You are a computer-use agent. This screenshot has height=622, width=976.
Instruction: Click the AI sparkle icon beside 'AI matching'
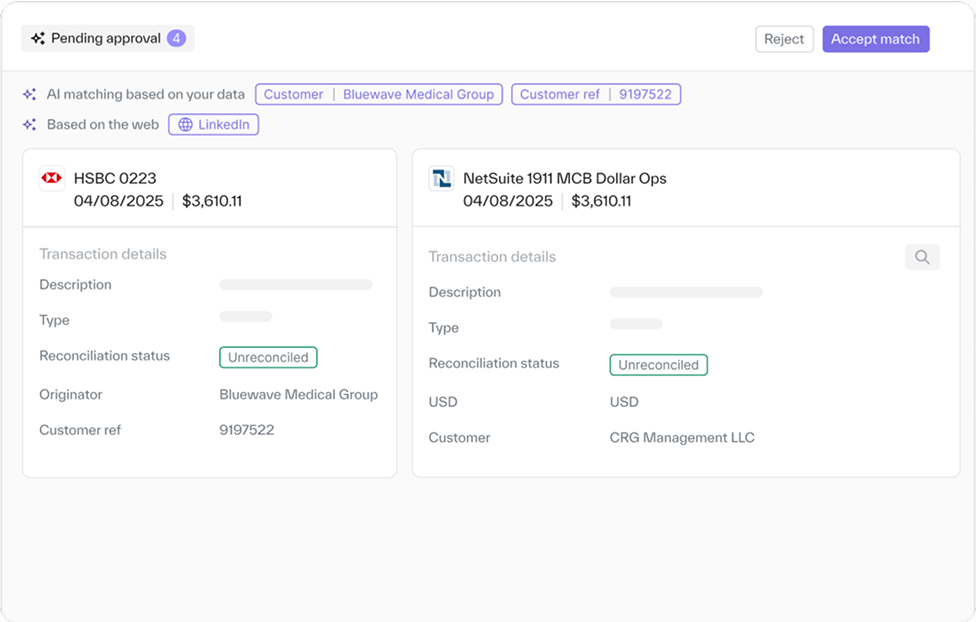[x=30, y=95]
